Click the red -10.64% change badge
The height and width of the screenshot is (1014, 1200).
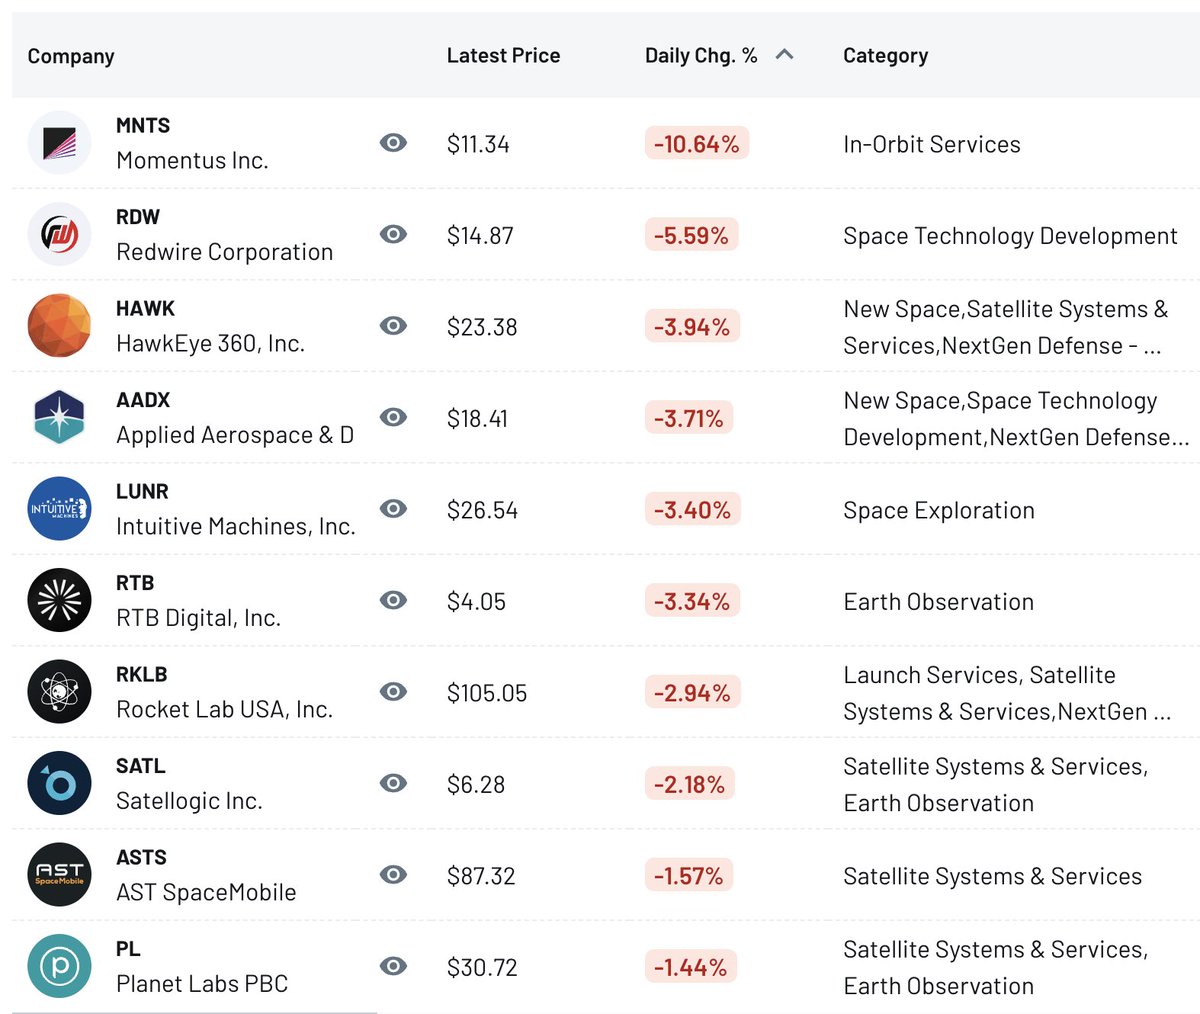[x=696, y=144]
